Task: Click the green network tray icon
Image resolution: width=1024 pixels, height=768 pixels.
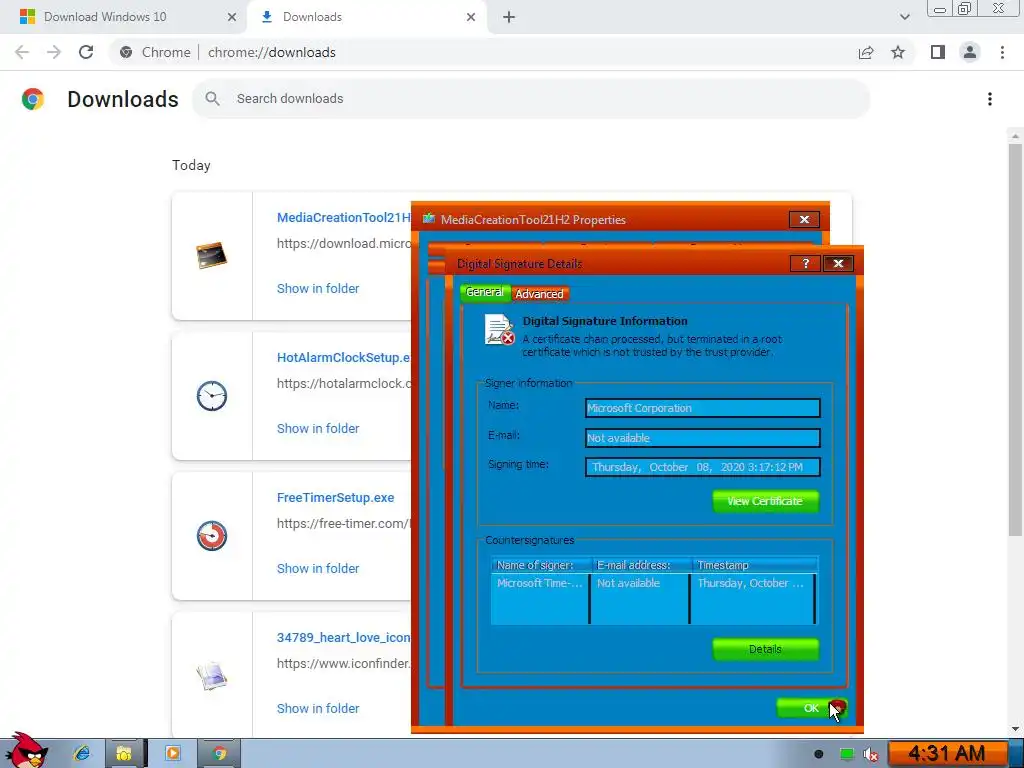Action: click(846, 754)
